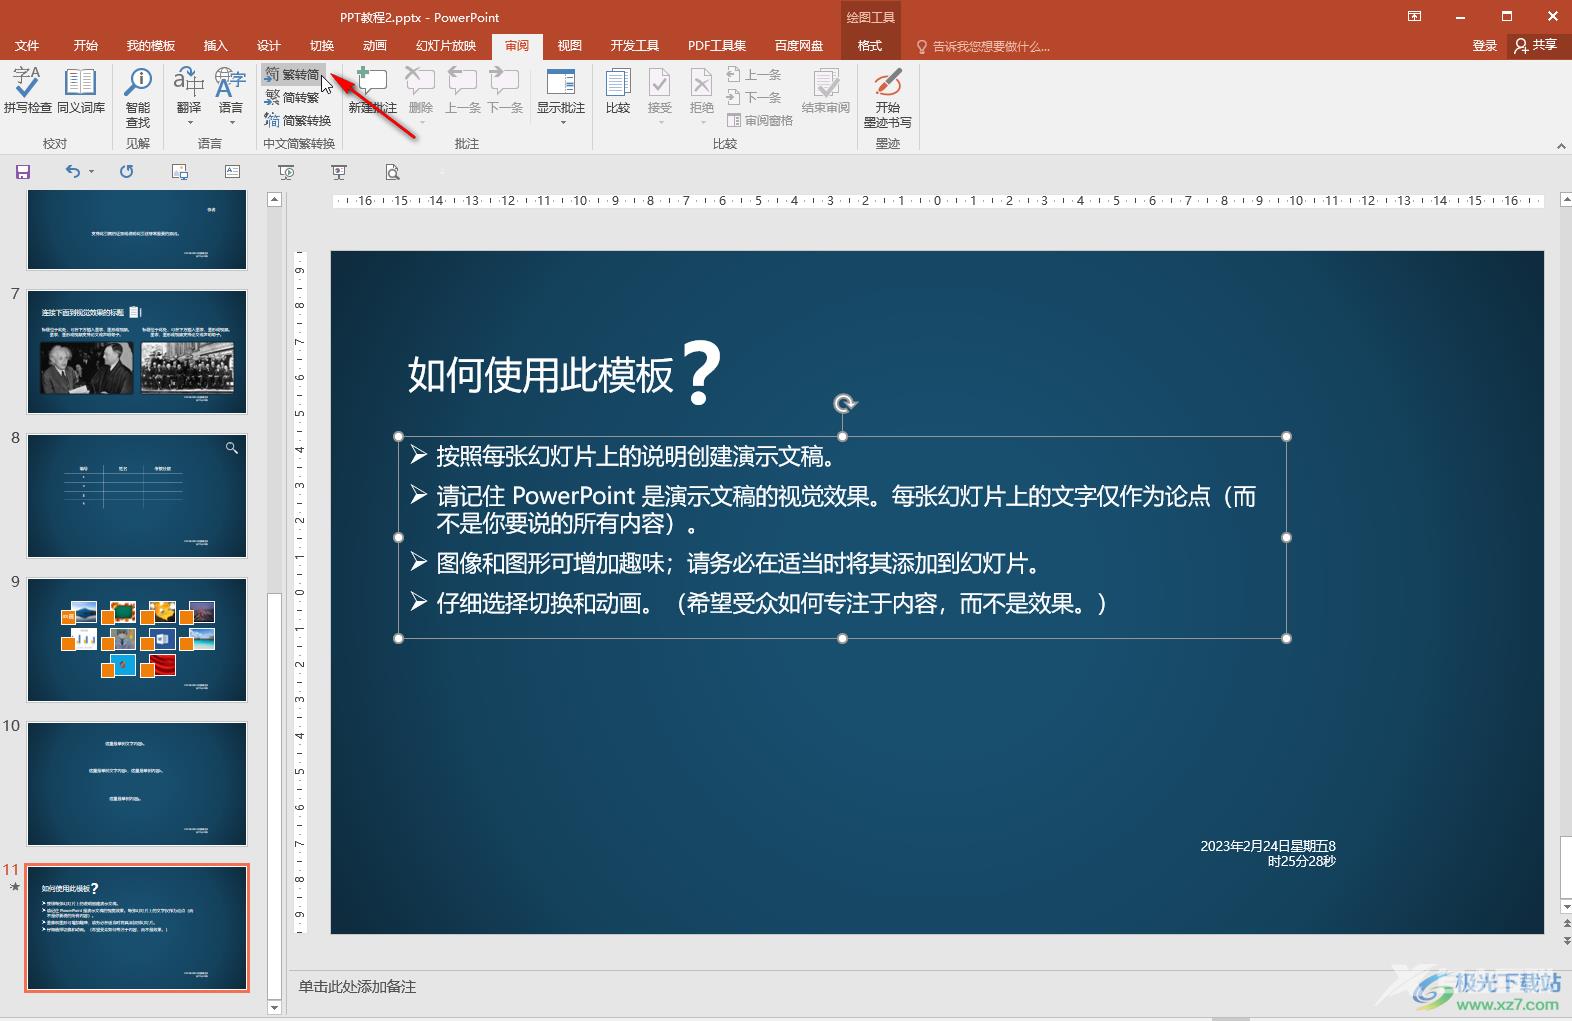Start ink writing with 开始墨迹书写

click(x=888, y=97)
